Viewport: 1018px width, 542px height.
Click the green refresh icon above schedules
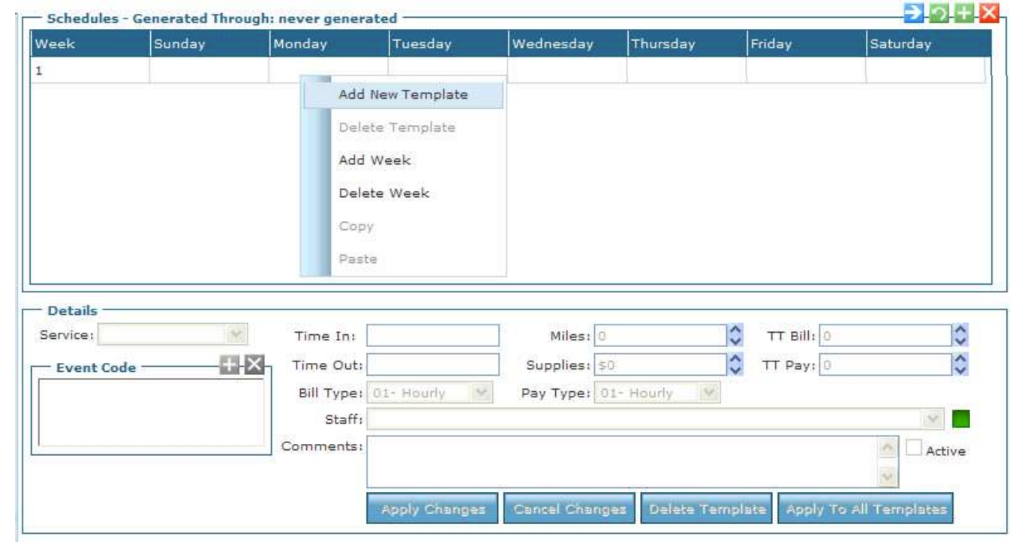click(940, 13)
